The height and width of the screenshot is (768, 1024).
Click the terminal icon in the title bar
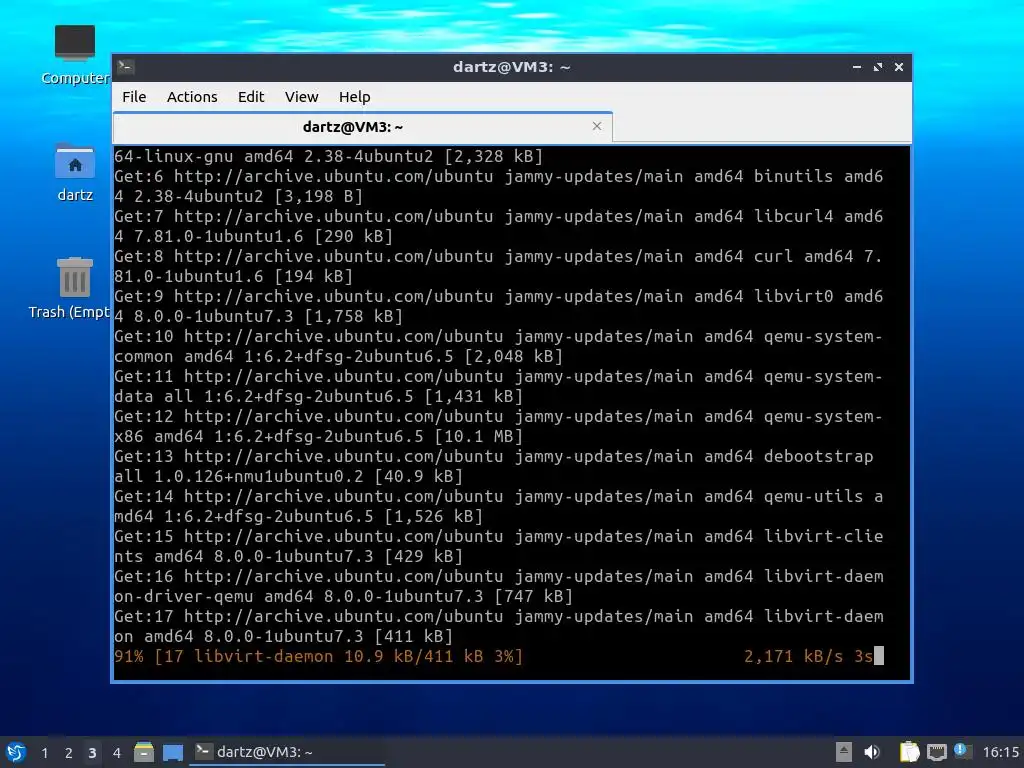coord(126,67)
